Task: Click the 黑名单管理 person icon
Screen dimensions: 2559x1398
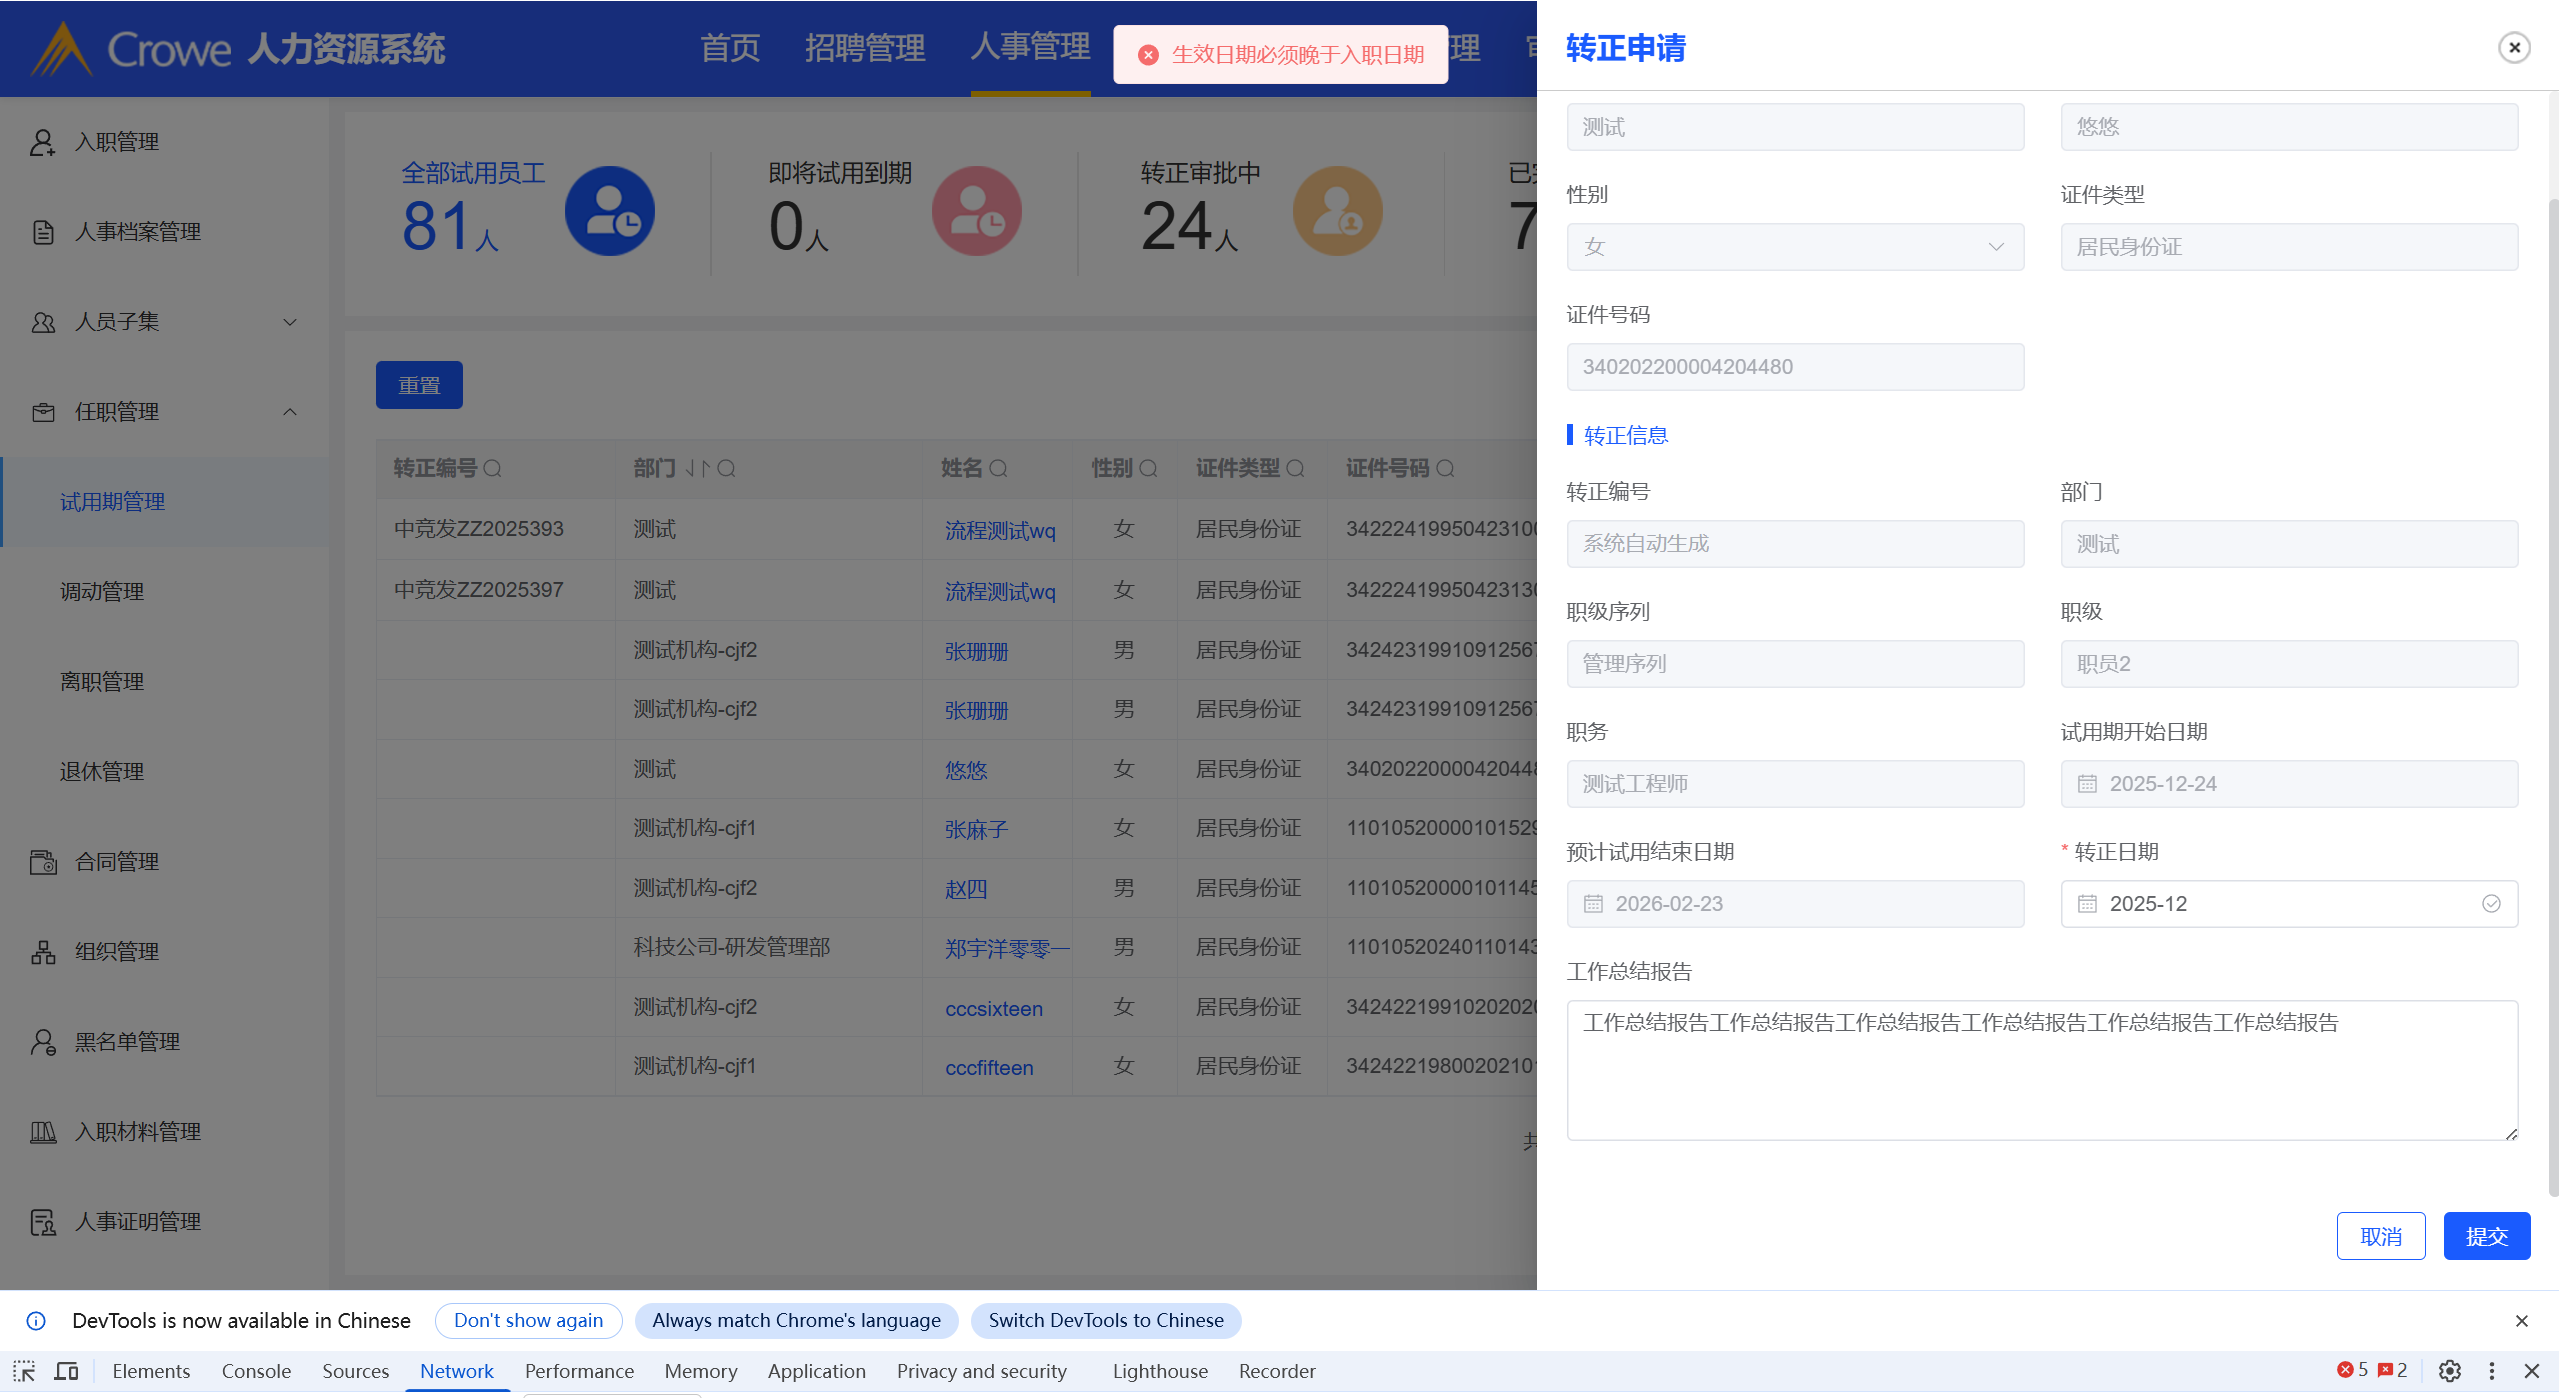Action: pos(42,1042)
